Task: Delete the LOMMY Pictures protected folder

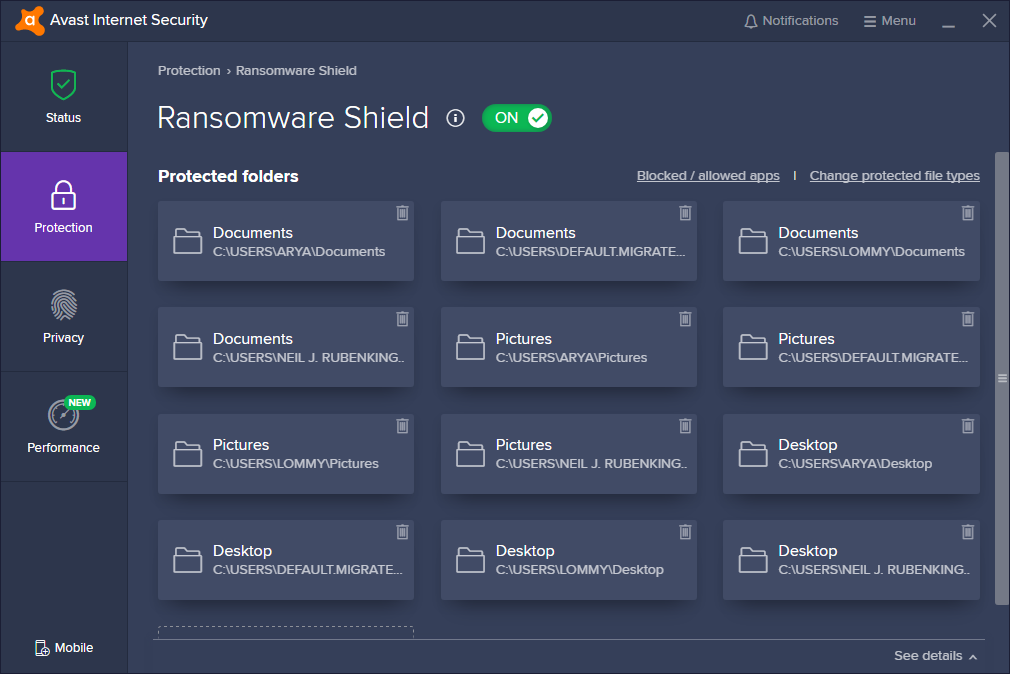Action: coord(402,425)
